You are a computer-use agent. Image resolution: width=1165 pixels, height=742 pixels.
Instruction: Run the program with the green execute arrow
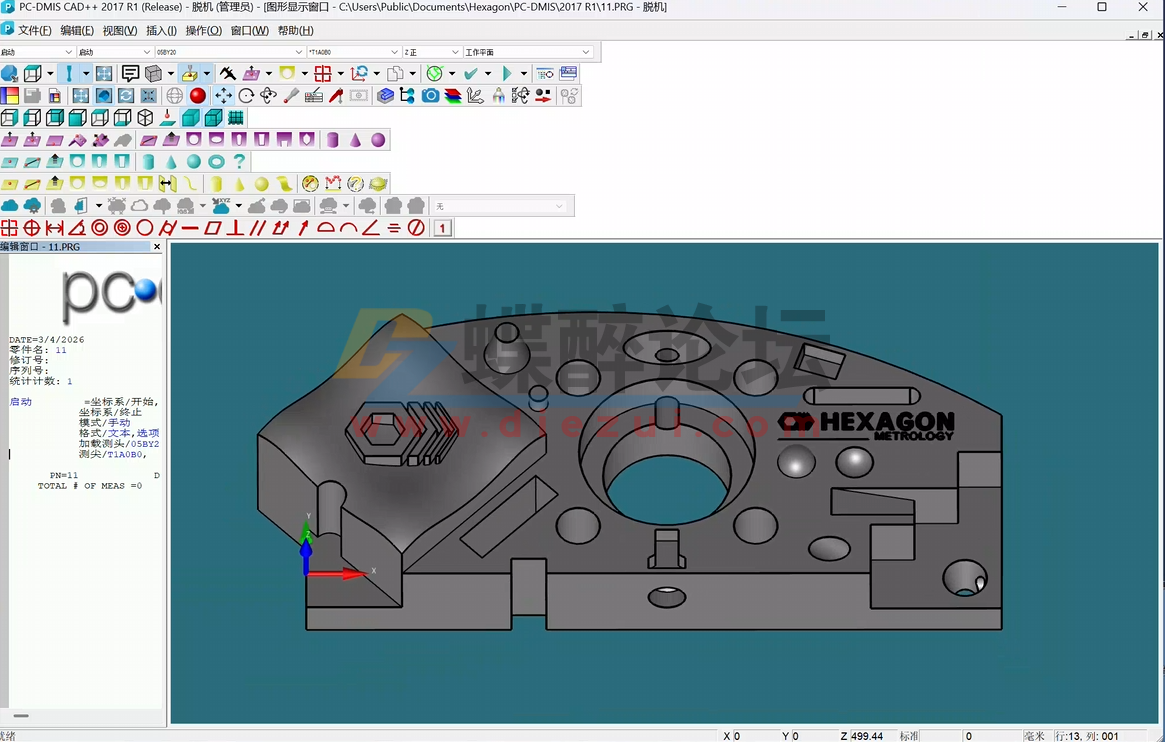[509, 73]
